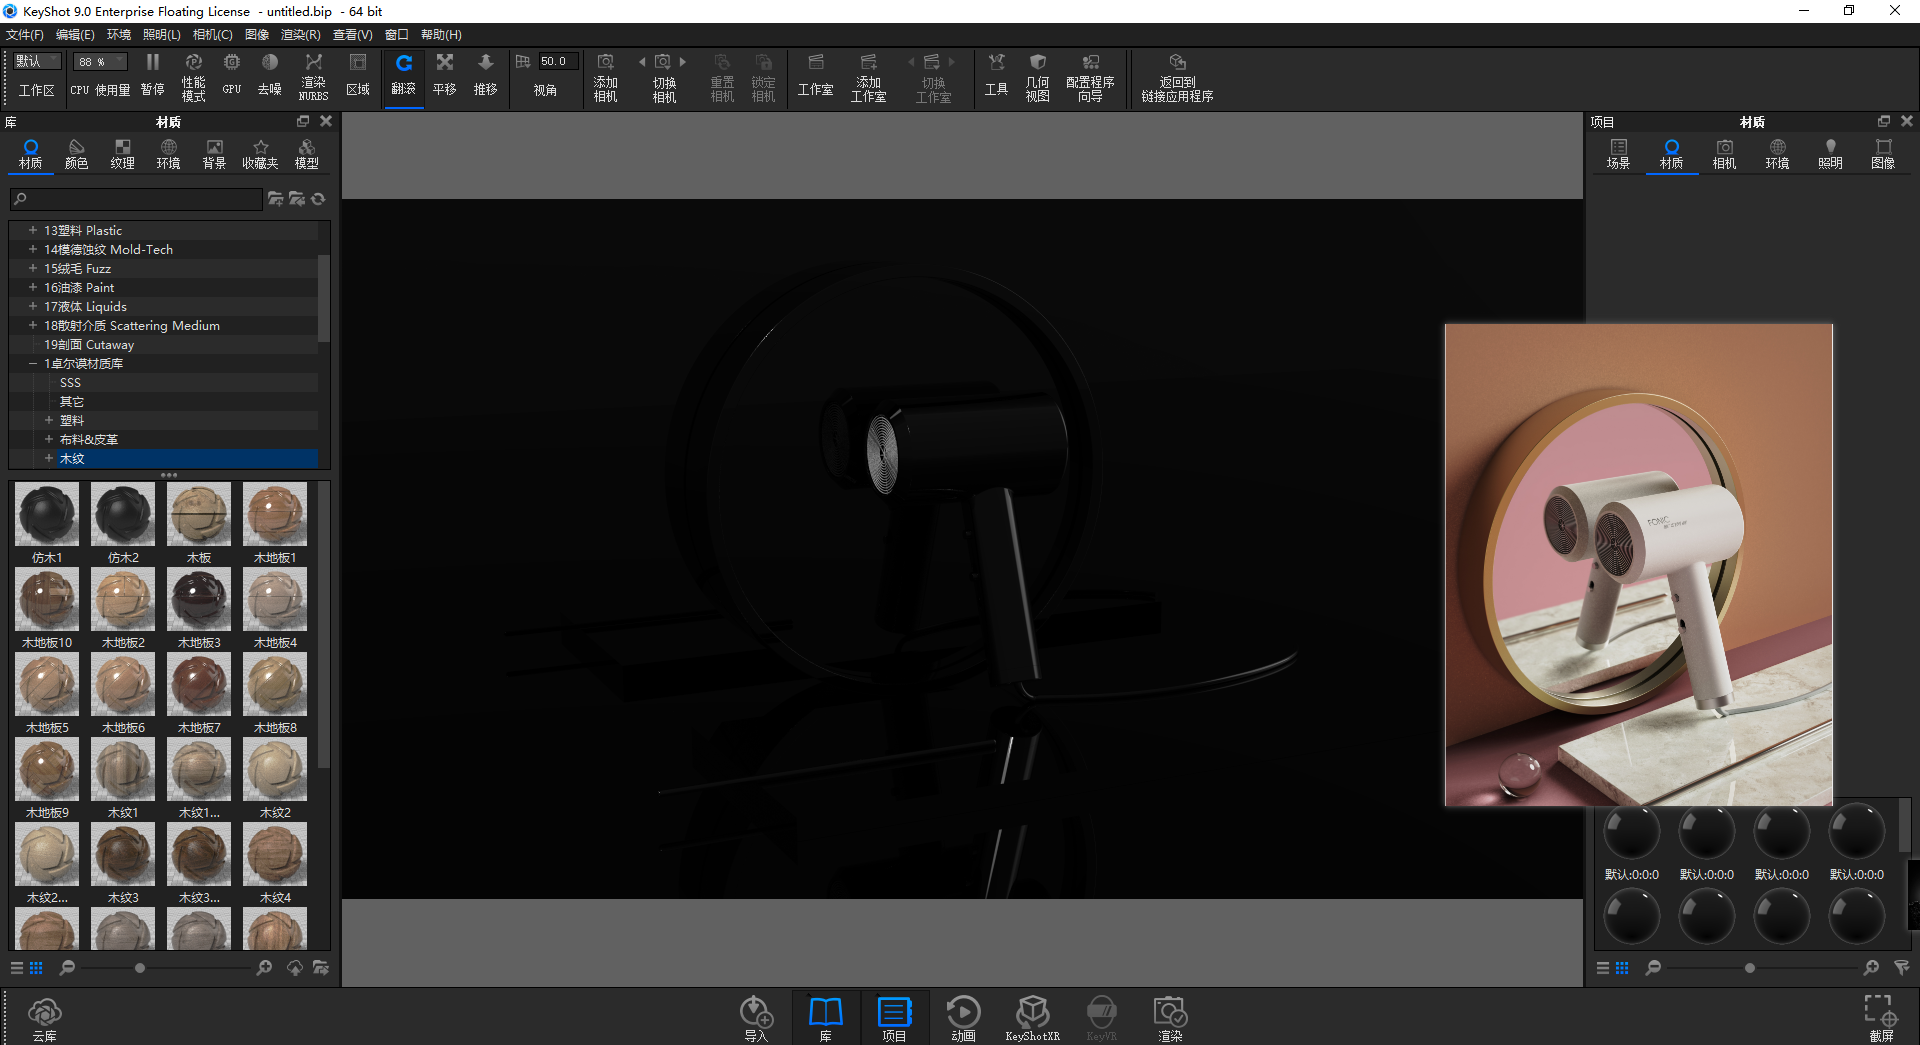Expand the 布料&皮革 subfolder

coord(48,439)
